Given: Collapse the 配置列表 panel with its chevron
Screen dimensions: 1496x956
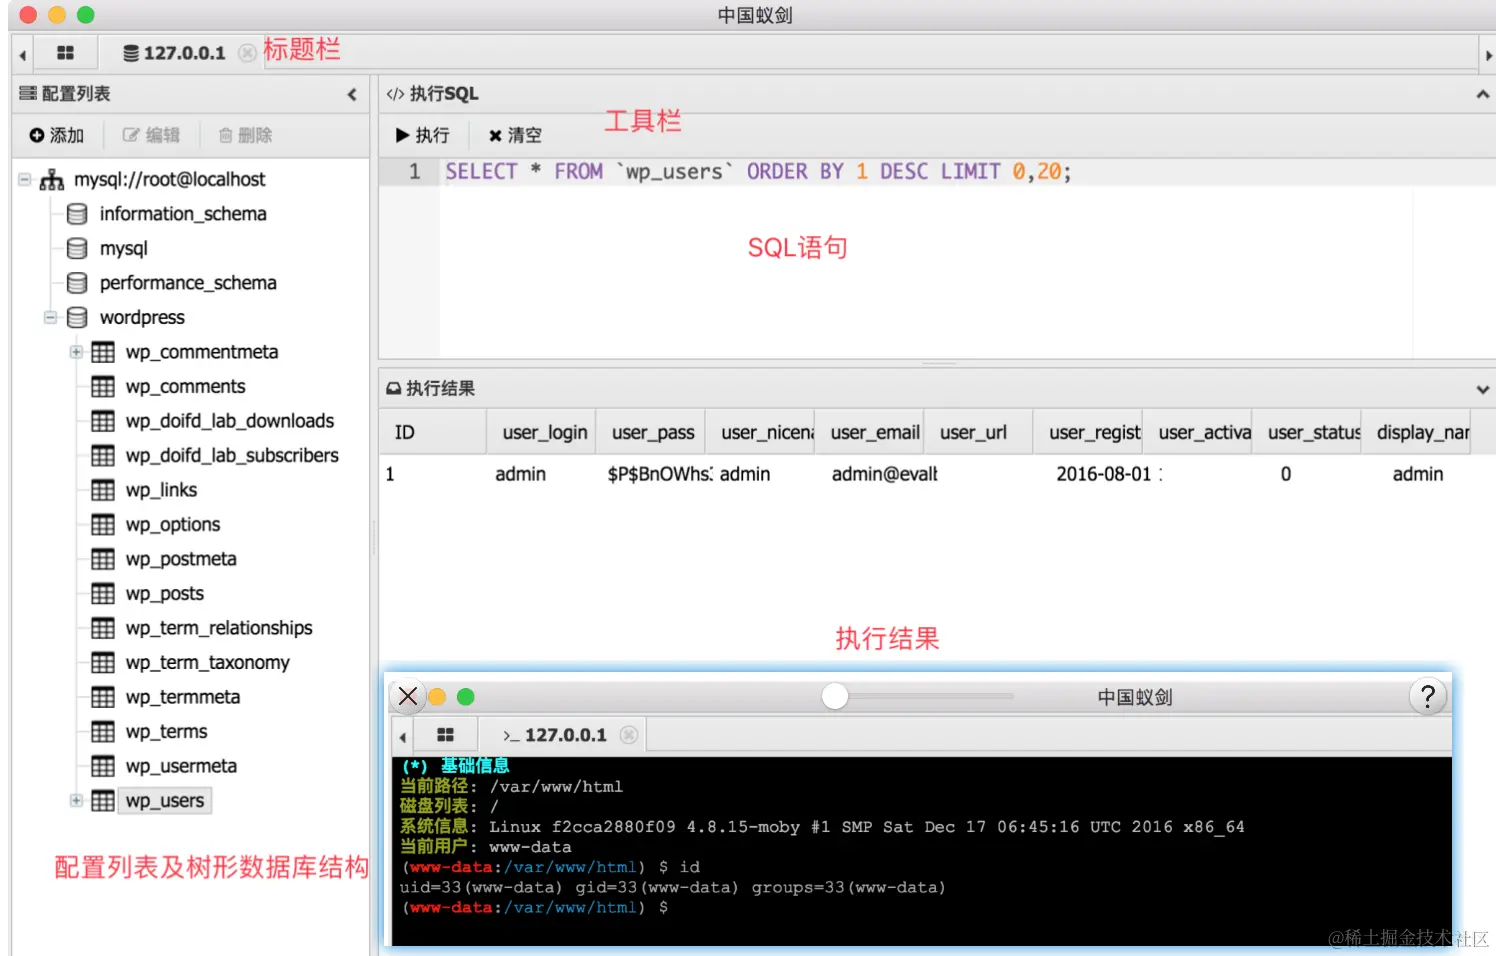Looking at the screenshot, I should [352, 94].
